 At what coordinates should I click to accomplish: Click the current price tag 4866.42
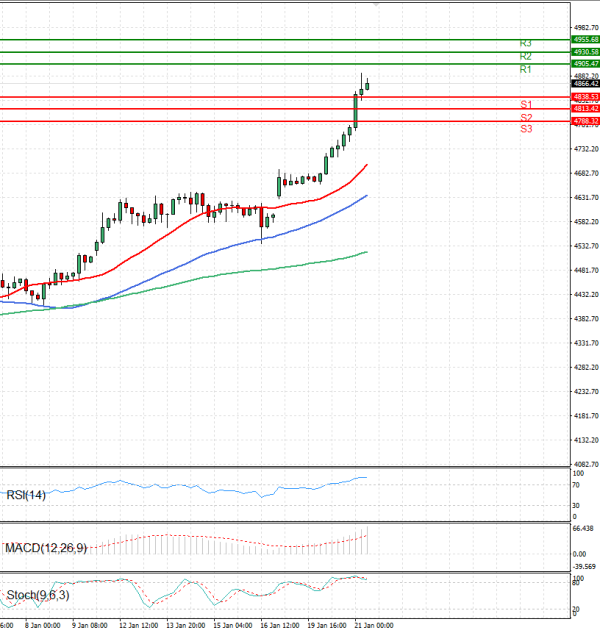(x=585, y=84)
